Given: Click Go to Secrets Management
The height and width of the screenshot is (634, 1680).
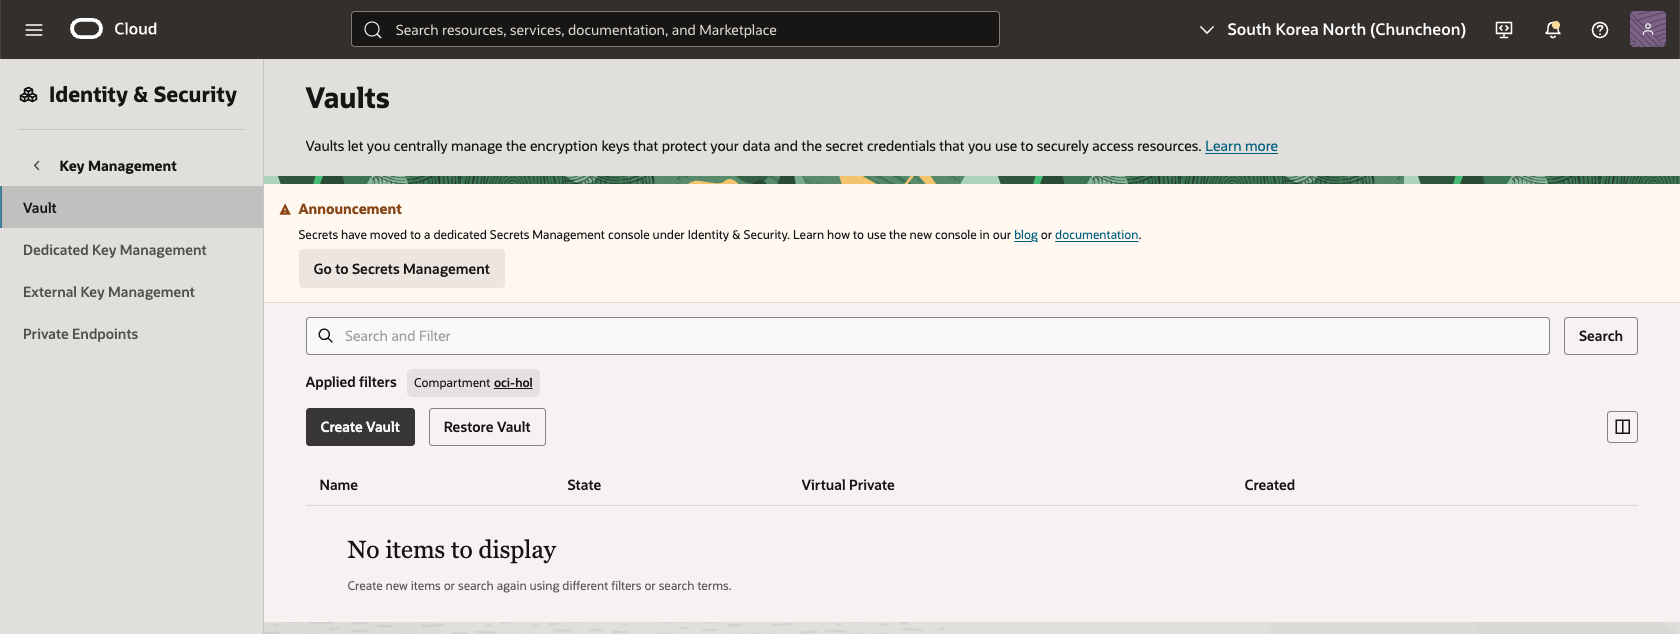Looking at the screenshot, I should coord(401,269).
